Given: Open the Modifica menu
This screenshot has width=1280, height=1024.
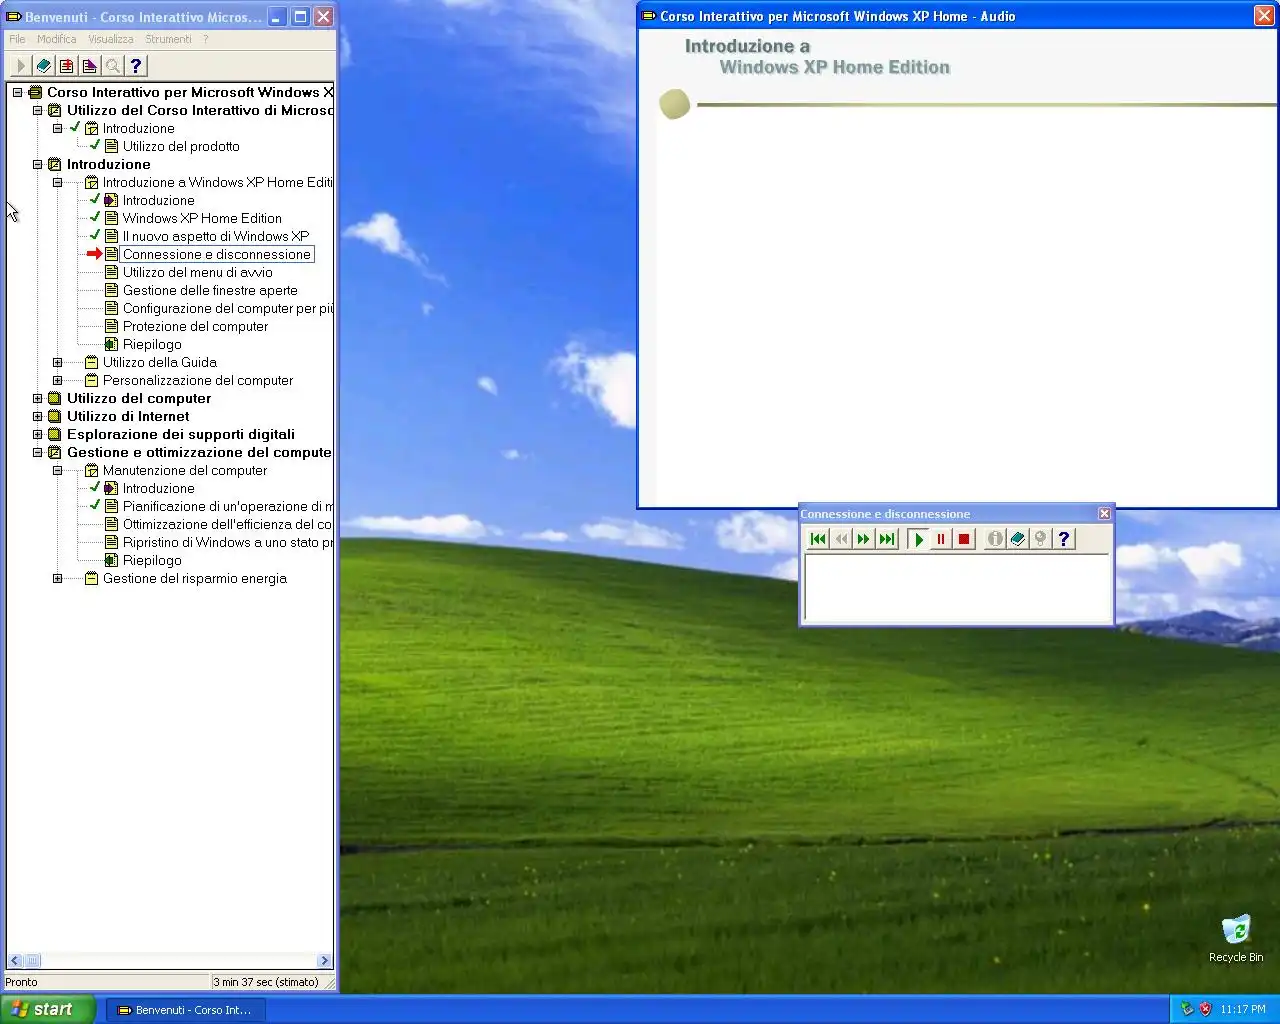Looking at the screenshot, I should pyautogui.click(x=57, y=39).
